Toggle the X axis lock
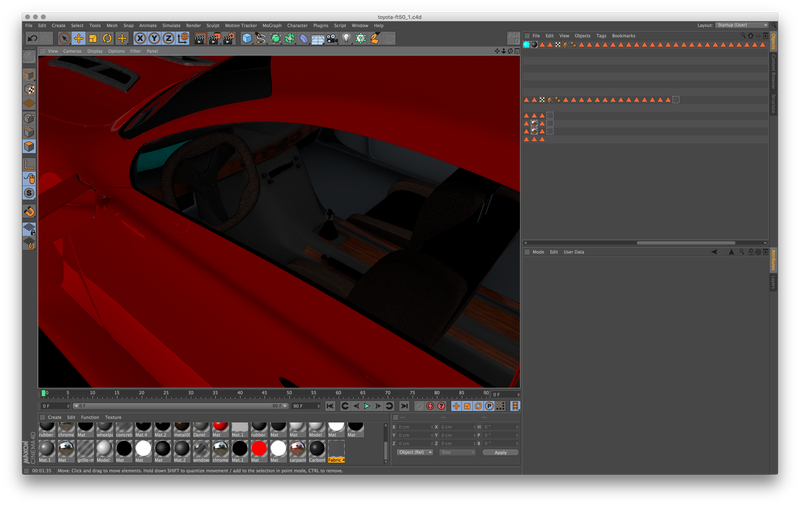The width and height of the screenshot is (800, 506). 140,38
